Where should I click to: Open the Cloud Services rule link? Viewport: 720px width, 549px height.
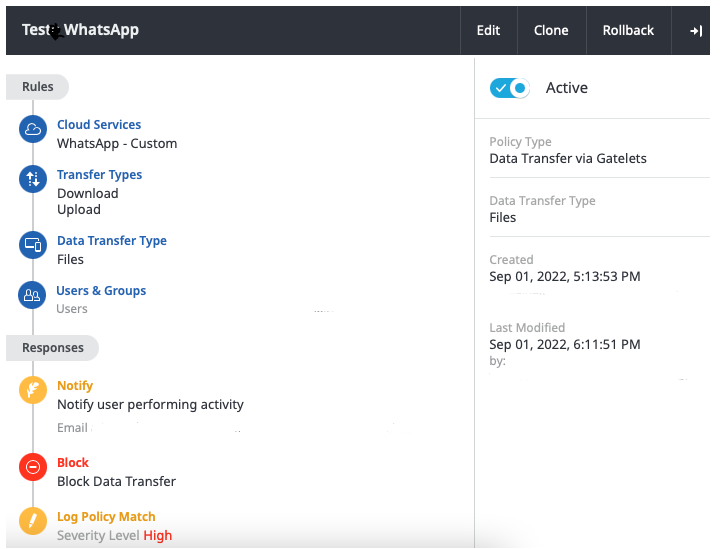99,125
